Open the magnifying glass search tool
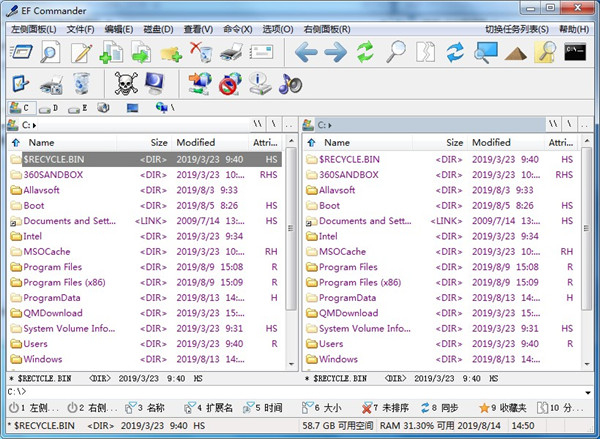600x439 pixels. pos(396,52)
